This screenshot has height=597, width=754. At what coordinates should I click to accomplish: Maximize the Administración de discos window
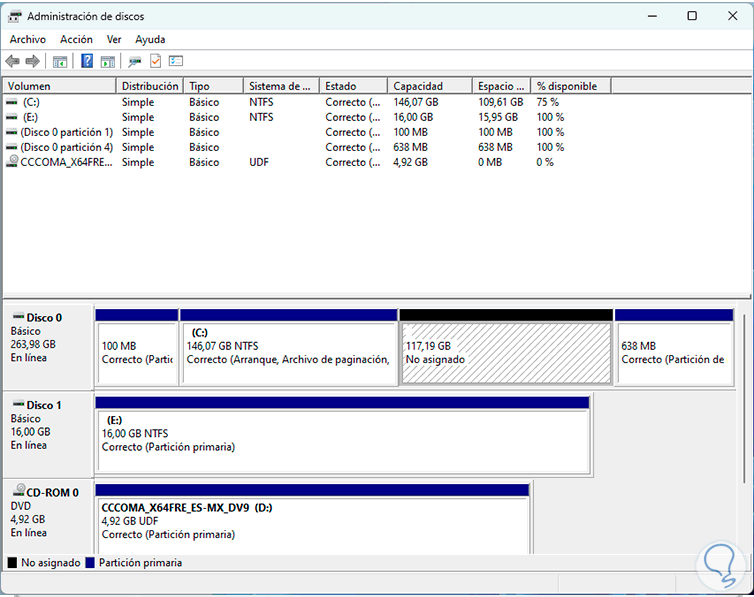(x=692, y=16)
